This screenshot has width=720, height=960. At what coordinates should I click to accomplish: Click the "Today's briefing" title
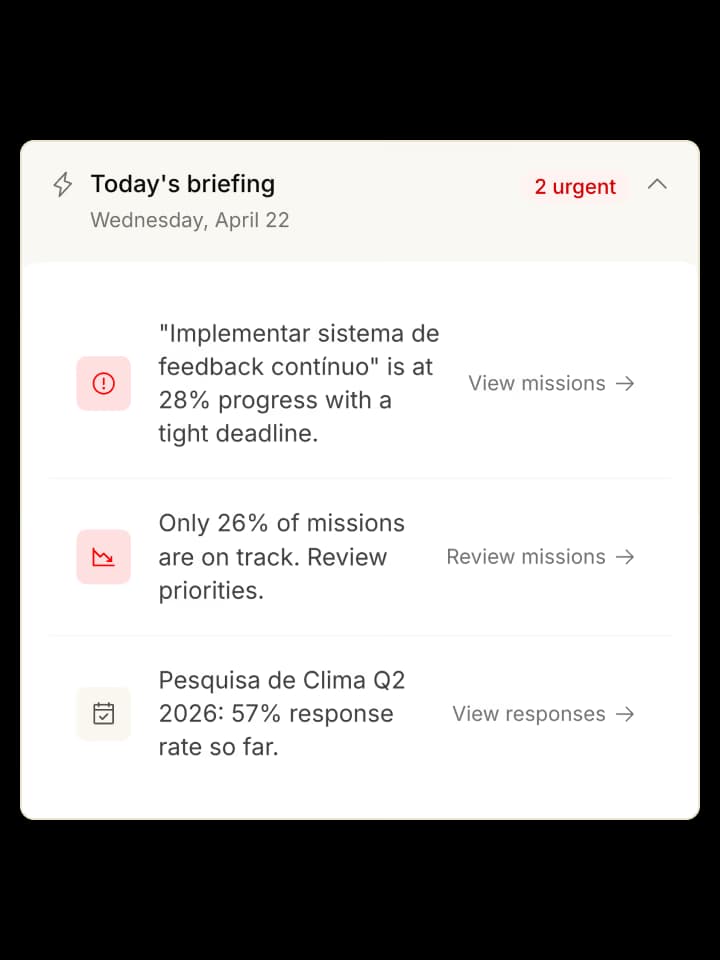pyautogui.click(x=182, y=184)
